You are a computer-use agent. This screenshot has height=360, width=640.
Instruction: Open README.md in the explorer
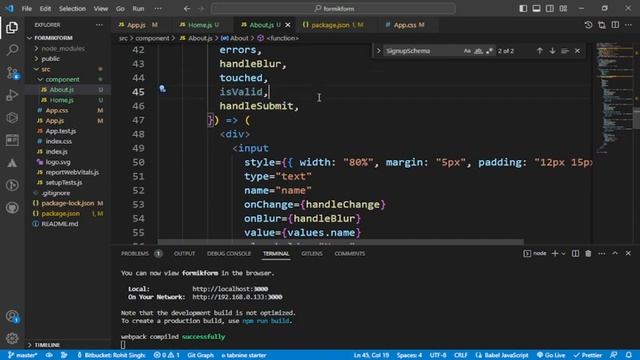[60, 224]
